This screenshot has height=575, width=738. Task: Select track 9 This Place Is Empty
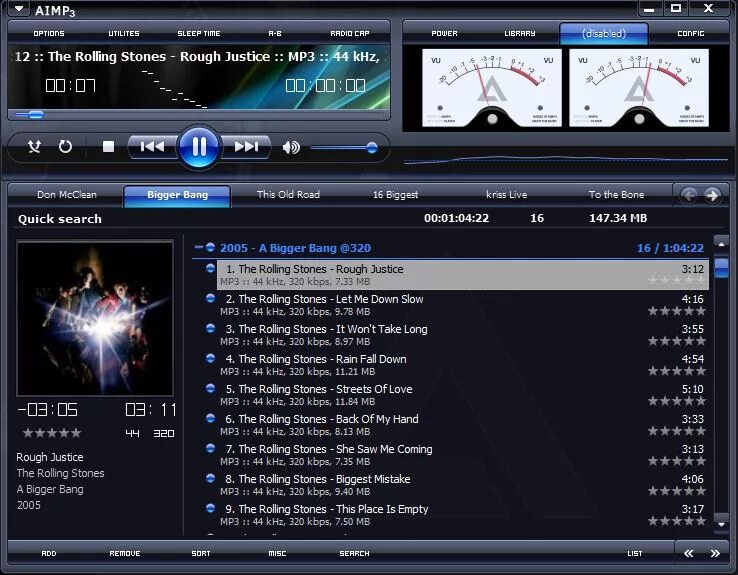[x=463, y=515]
